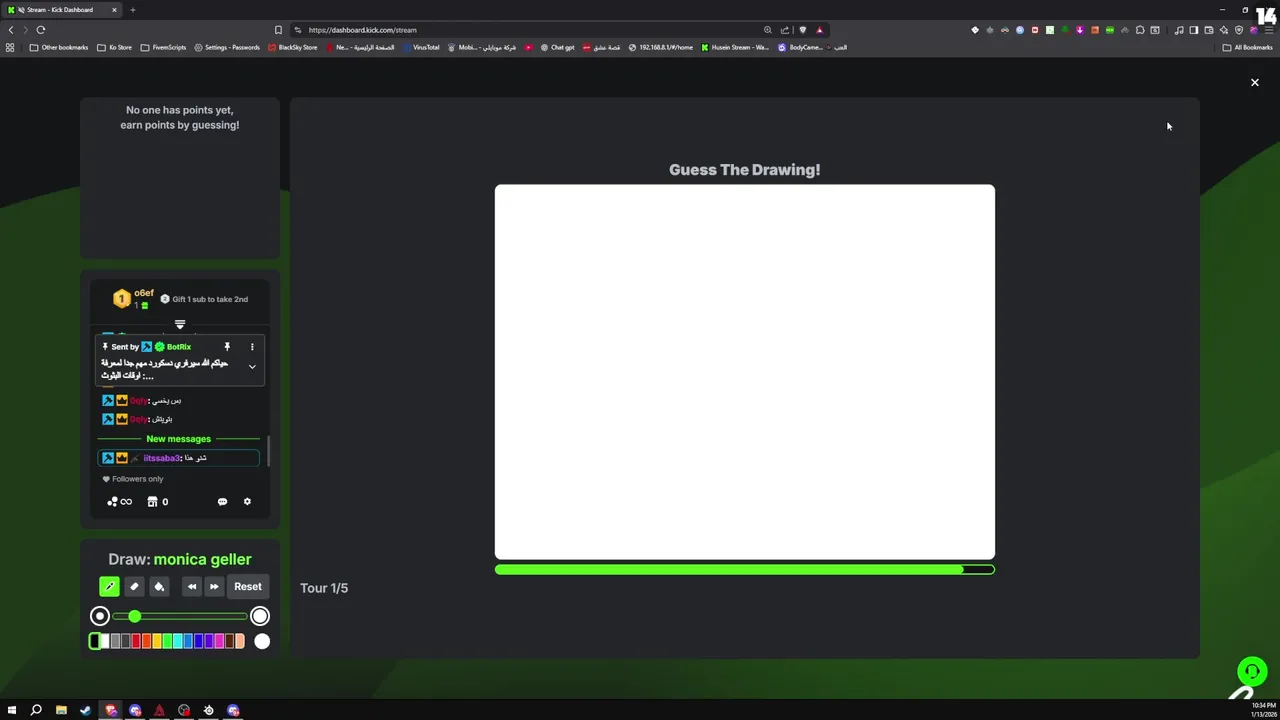This screenshot has width=1280, height=720.
Task: Pick the green color swatch
Action: [x=167, y=641]
